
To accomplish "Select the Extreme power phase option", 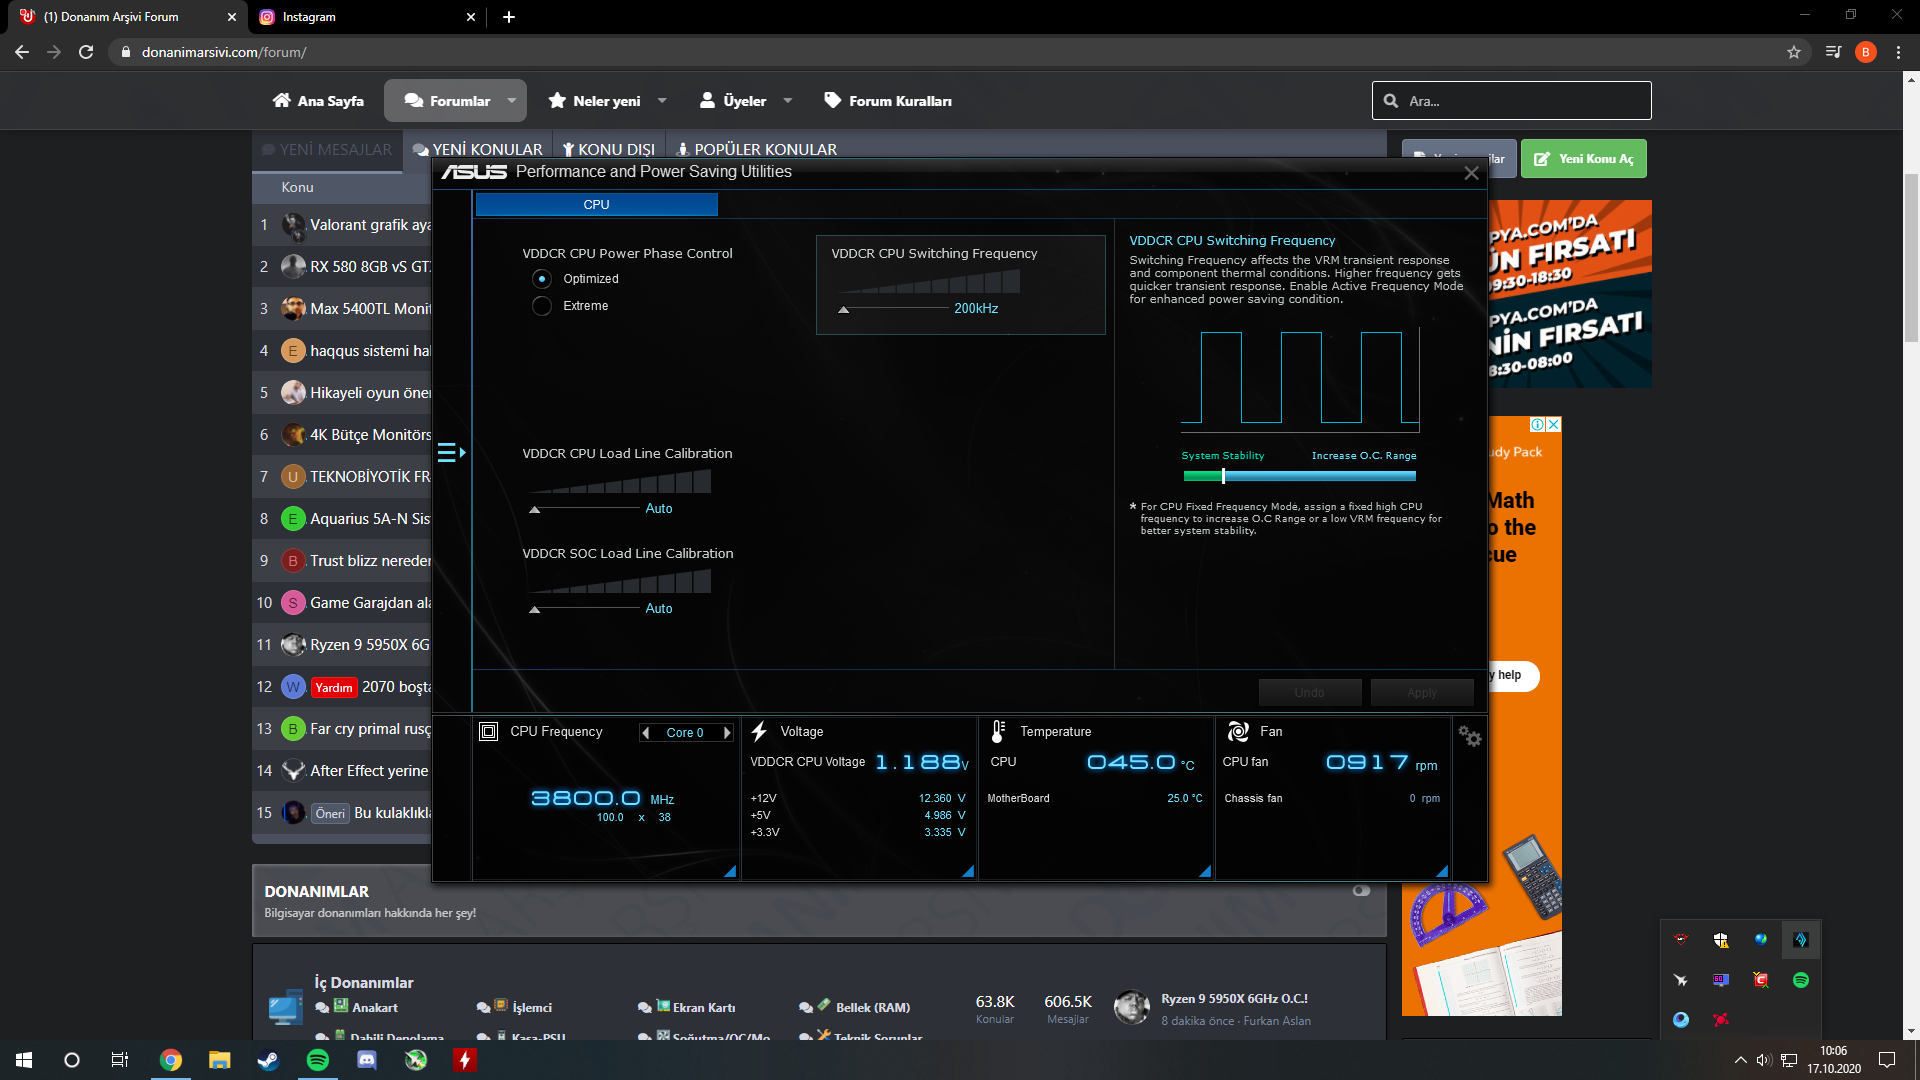I will coord(542,306).
